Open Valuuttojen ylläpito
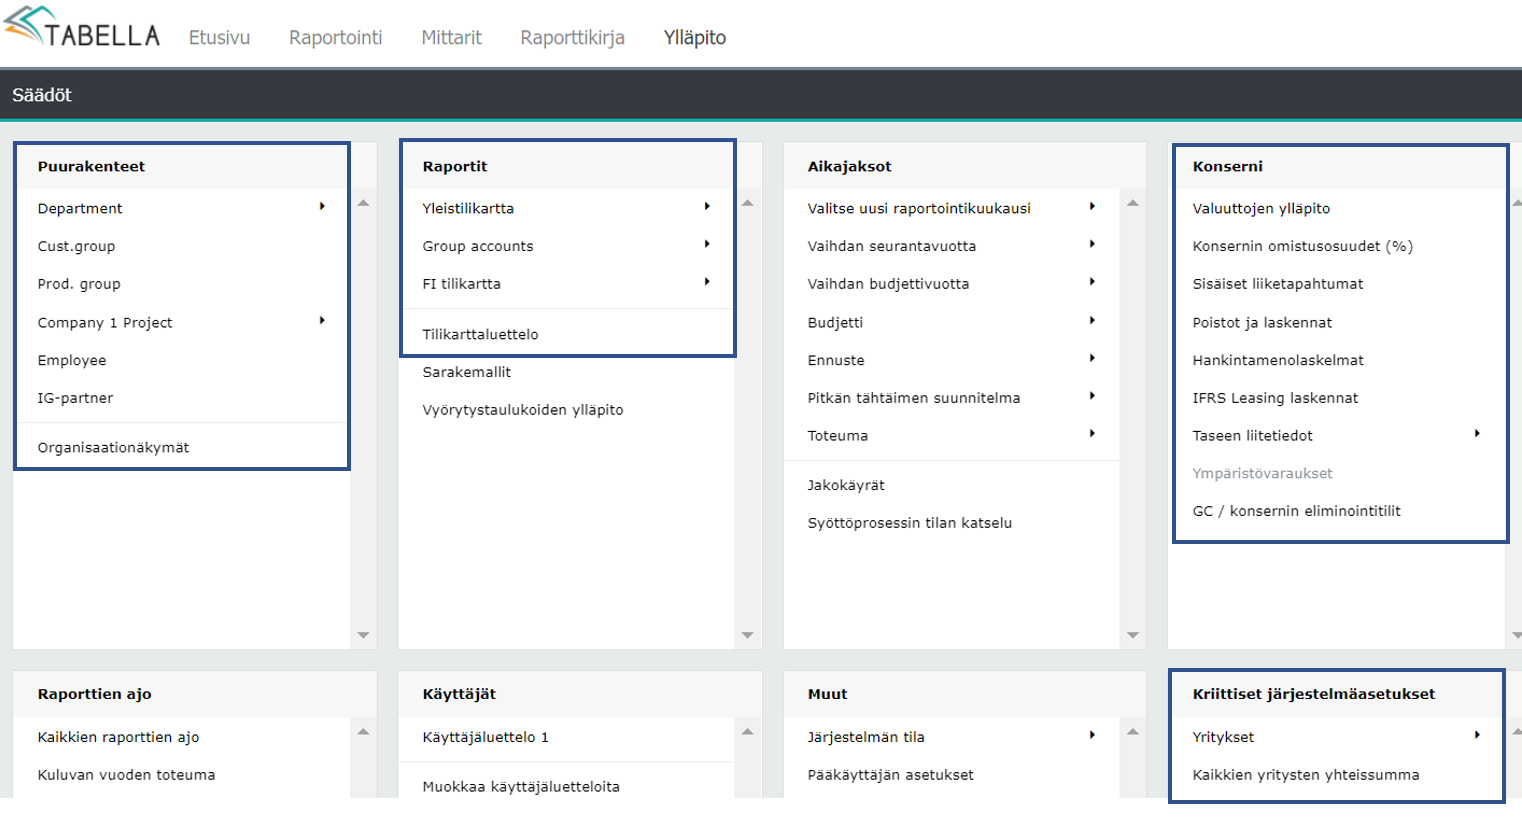The height and width of the screenshot is (819, 1522). point(1261,208)
